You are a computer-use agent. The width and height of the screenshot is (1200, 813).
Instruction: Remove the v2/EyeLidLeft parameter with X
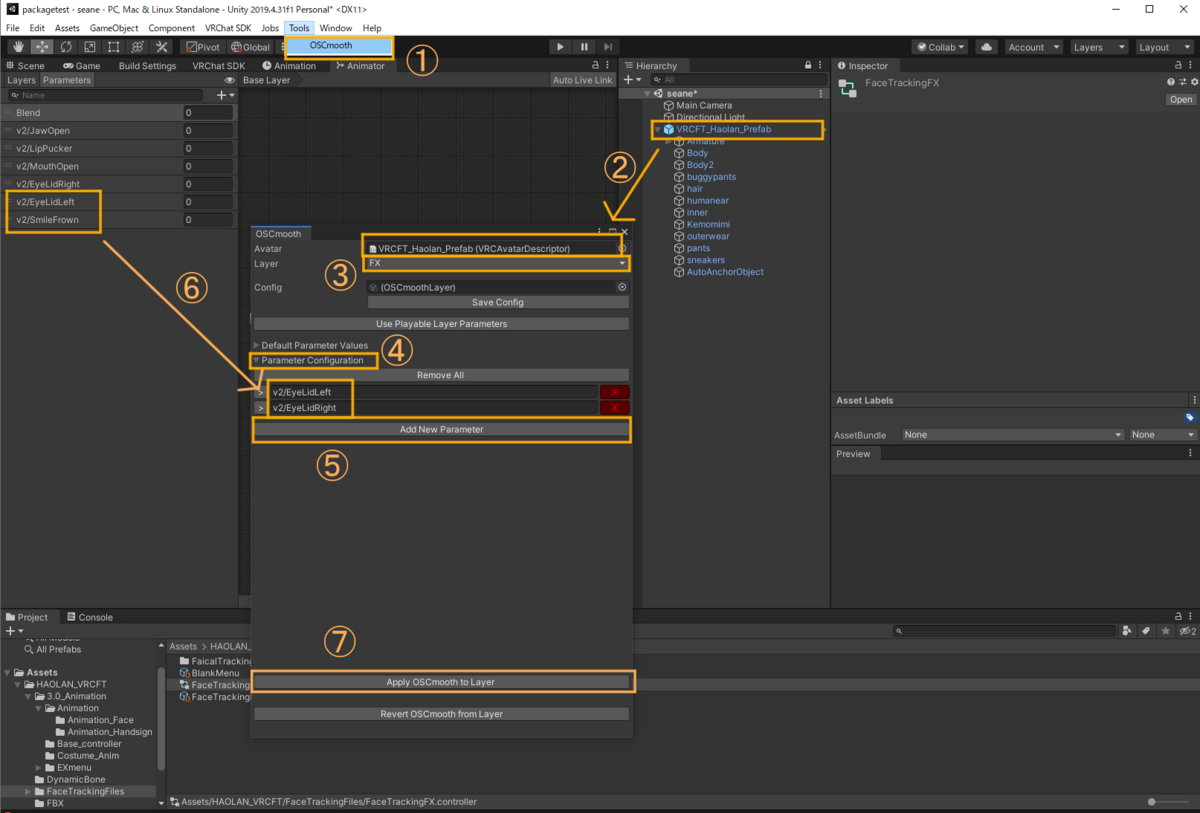[x=614, y=393]
